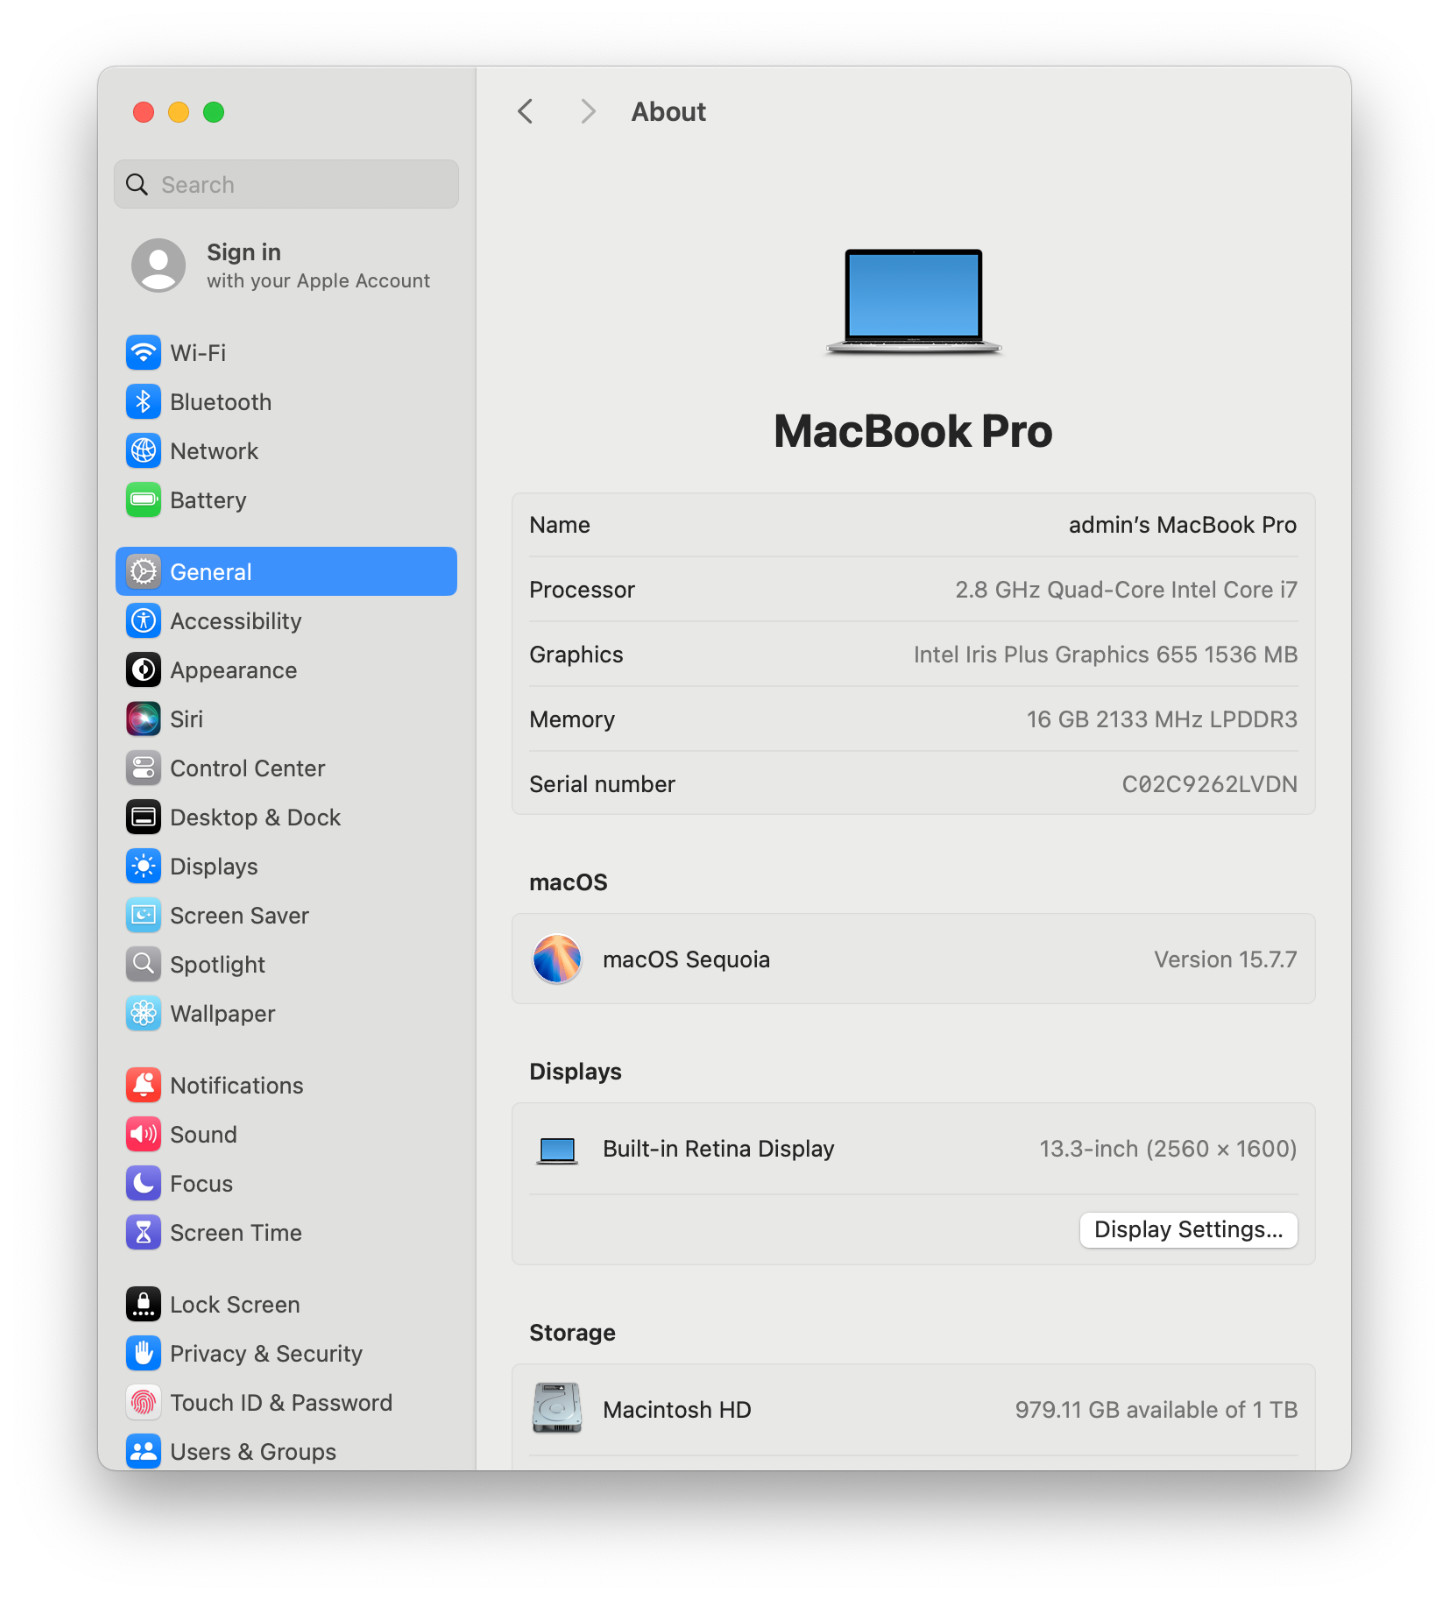Open the Spotlight magnifier icon

[x=143, y=963]
